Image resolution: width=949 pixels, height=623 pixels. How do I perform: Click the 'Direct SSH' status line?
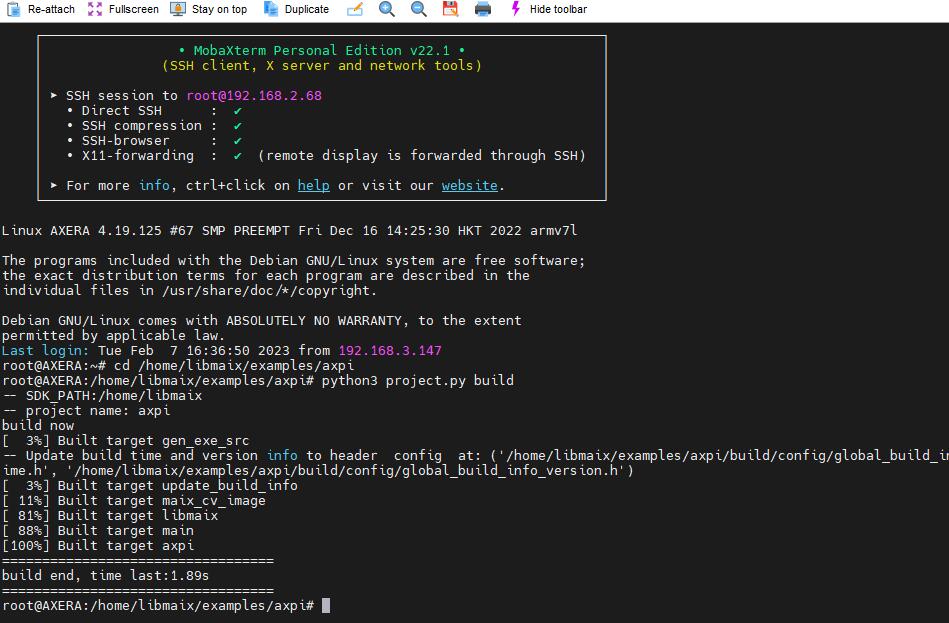click(154, 111)
